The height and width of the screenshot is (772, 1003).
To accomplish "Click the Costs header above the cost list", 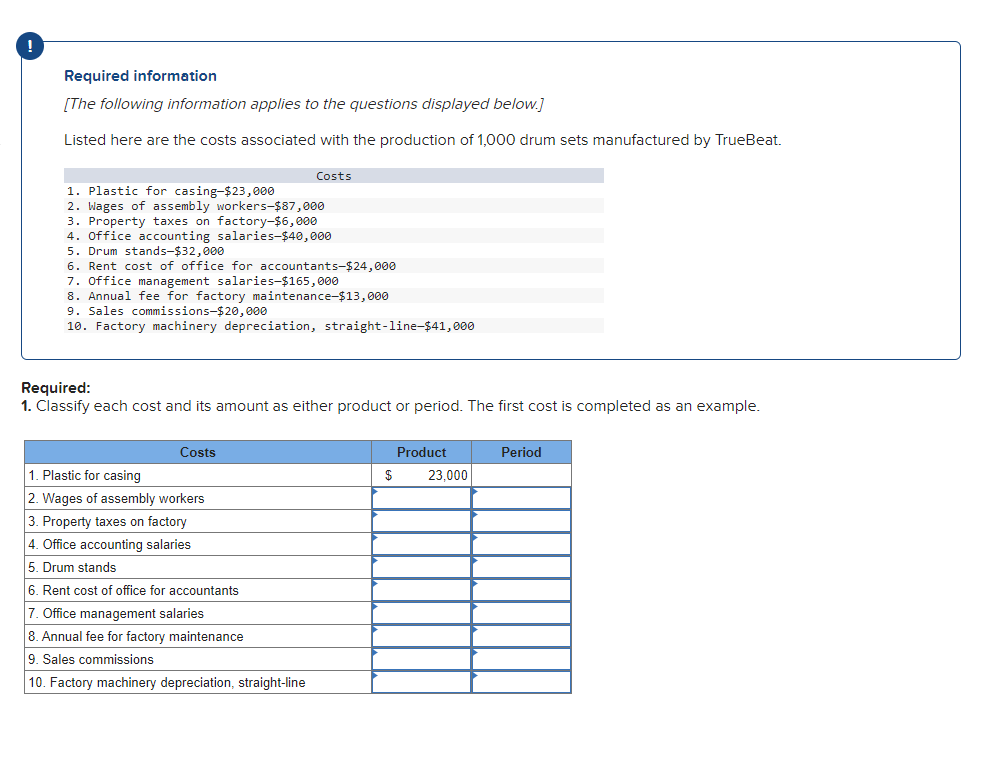I will coord(333,175).
